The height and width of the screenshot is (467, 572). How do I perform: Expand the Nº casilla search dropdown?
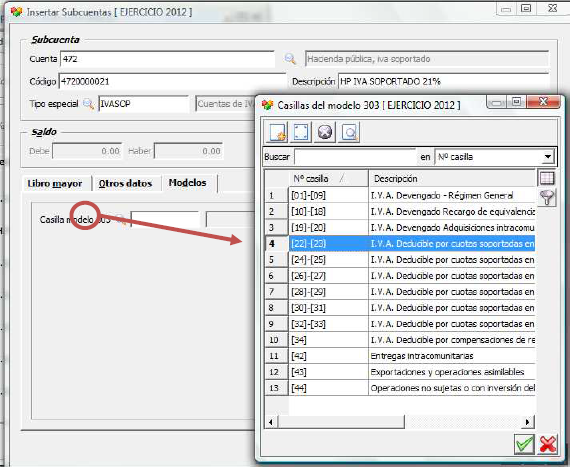(x=548, y=157)
